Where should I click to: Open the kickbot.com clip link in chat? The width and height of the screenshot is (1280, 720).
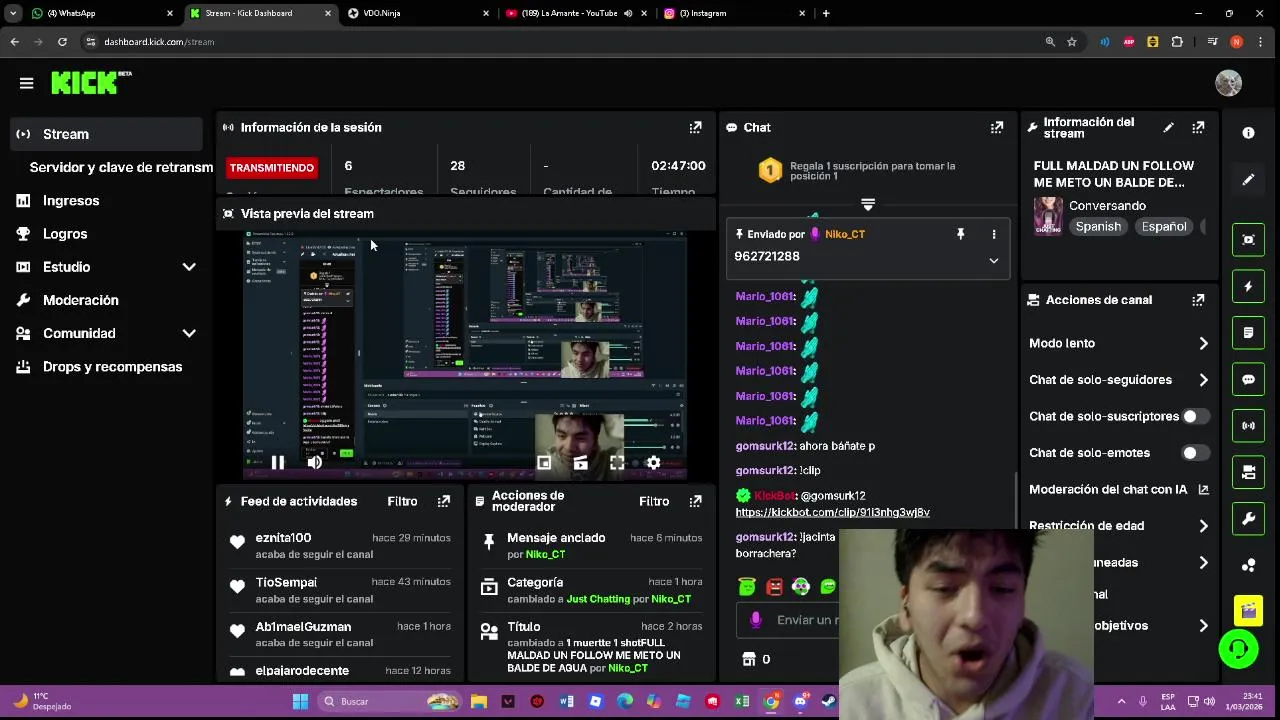(x=832, y=512)
